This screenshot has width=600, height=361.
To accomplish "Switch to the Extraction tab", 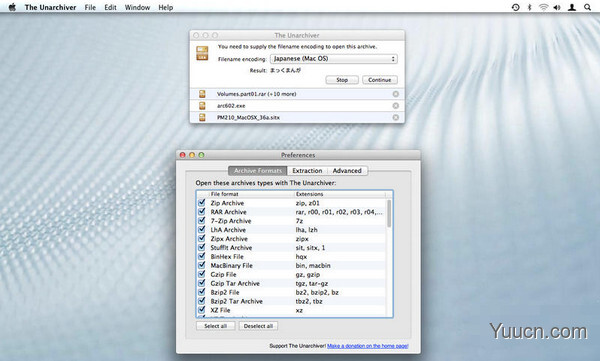I will point(307,171).
